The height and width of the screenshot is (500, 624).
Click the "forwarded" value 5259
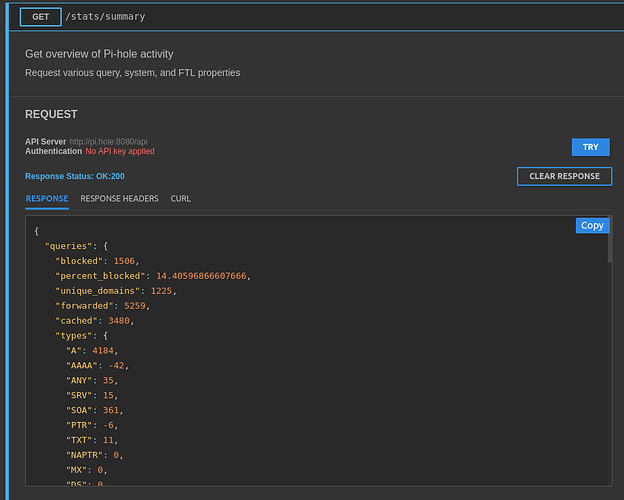[x=135, y=306]
